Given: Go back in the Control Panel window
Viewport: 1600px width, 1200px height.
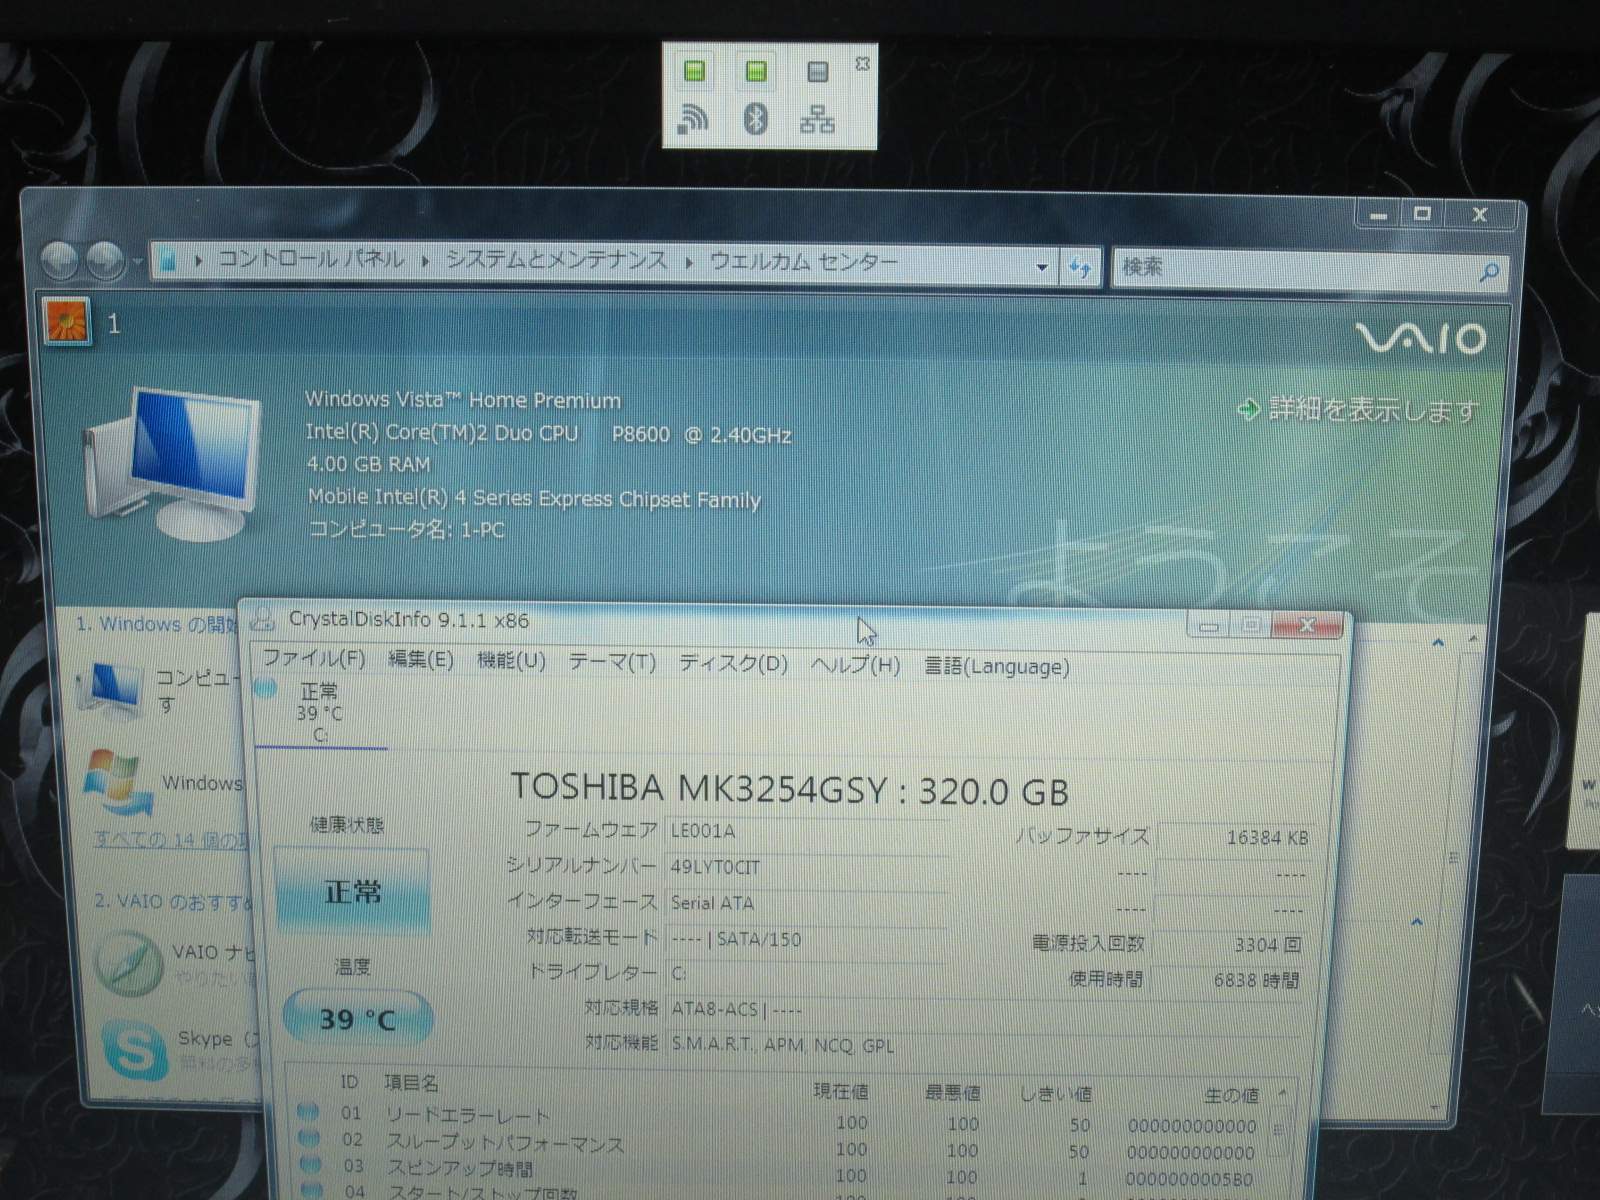Looking at the screenshot, I should [x=60, y=262].
